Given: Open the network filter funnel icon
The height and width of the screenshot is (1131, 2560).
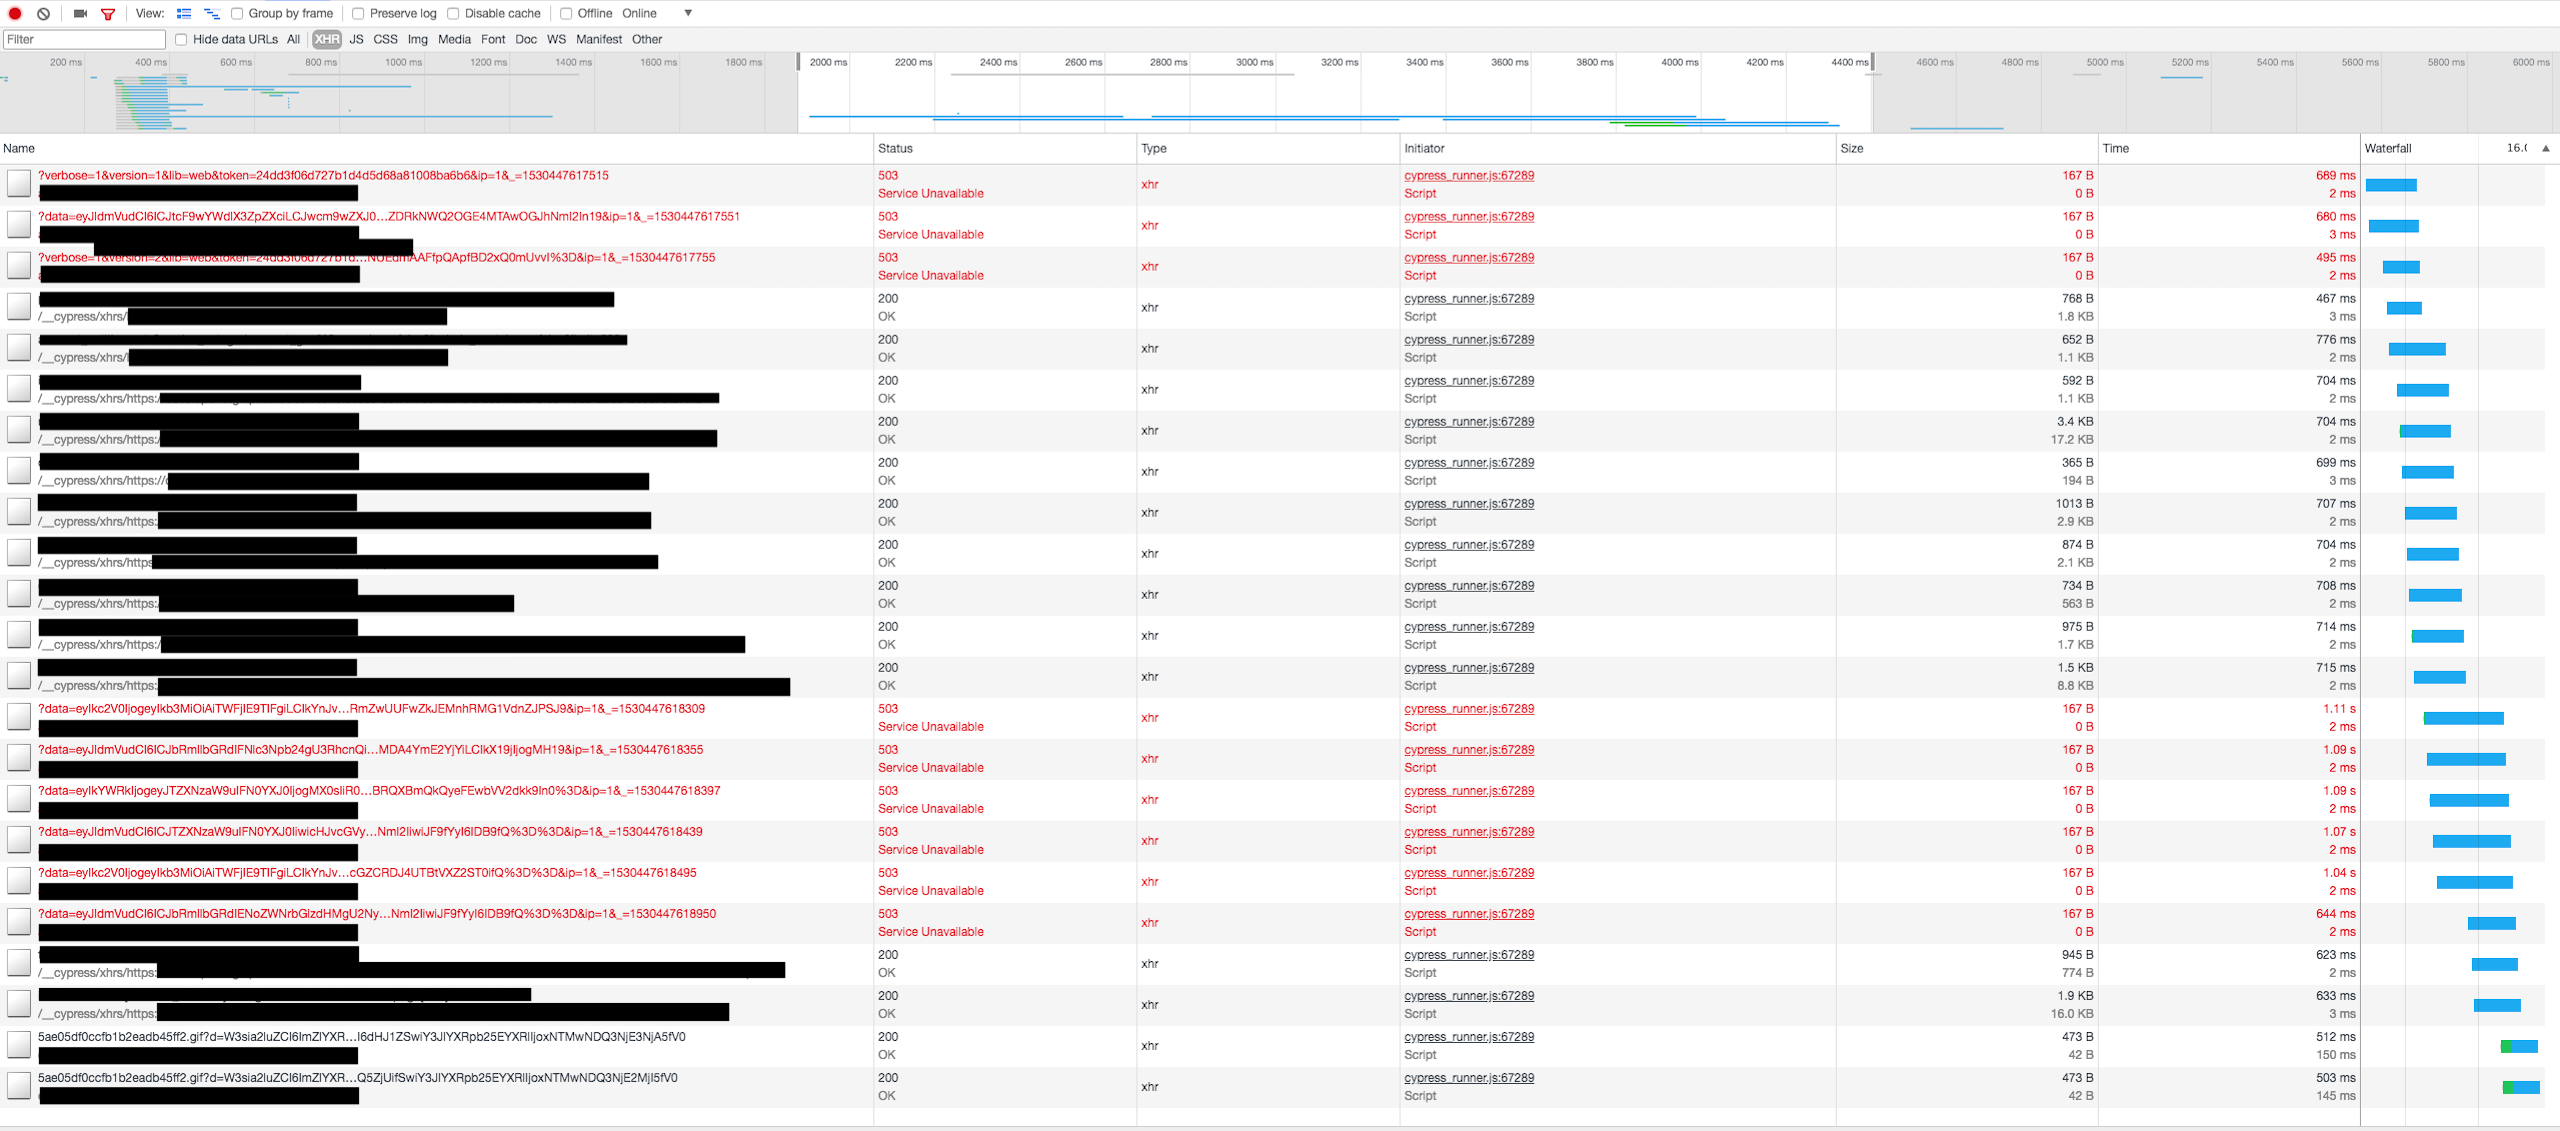Looking at the screenshot, I should pos(107,13).
